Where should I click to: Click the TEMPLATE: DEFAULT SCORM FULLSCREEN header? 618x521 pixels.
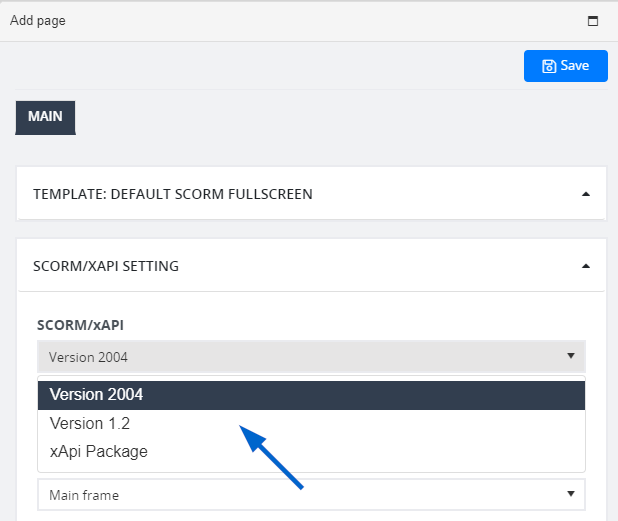click(173, 194)
